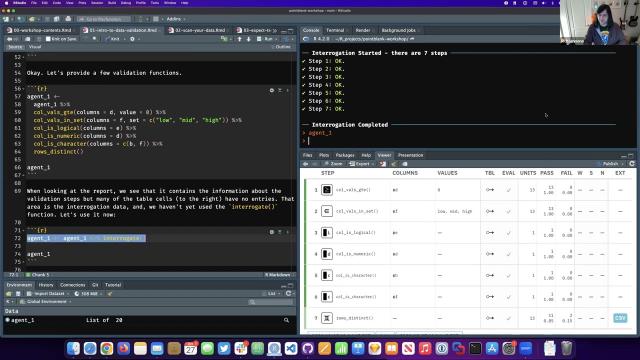Switch to the Plots tab

(324, 155)
